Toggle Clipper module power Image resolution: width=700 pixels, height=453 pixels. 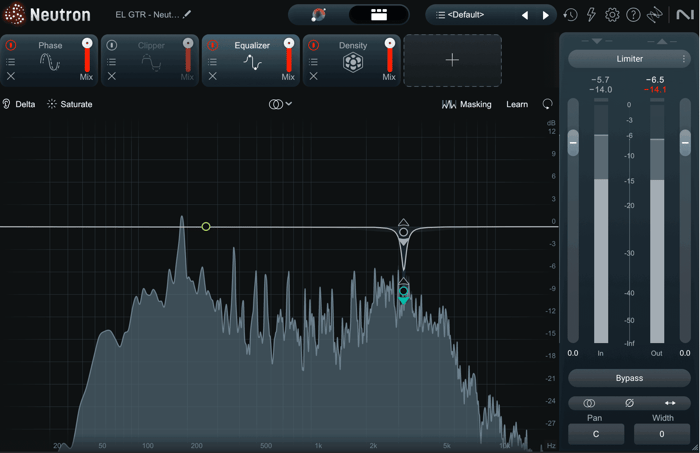pyautogui.click(x=112, y=45)
